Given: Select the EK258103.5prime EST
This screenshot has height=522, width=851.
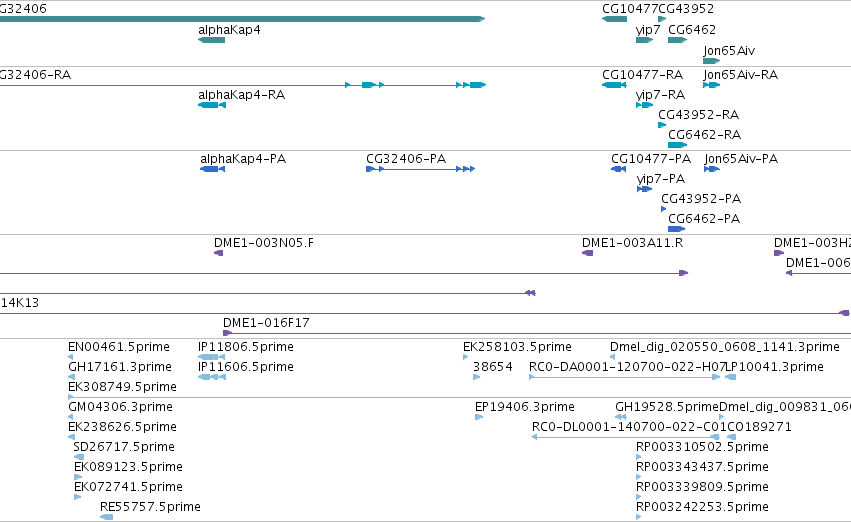Looking at the screenshot, I should [466, 357].
